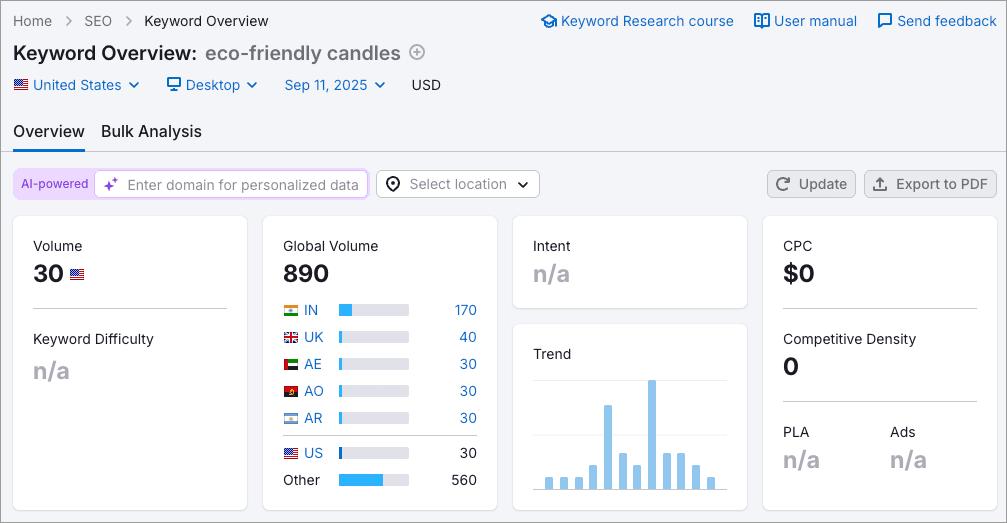Click the India flag in Global Volume
1007x523 pixels.
(x=291, y=310)
